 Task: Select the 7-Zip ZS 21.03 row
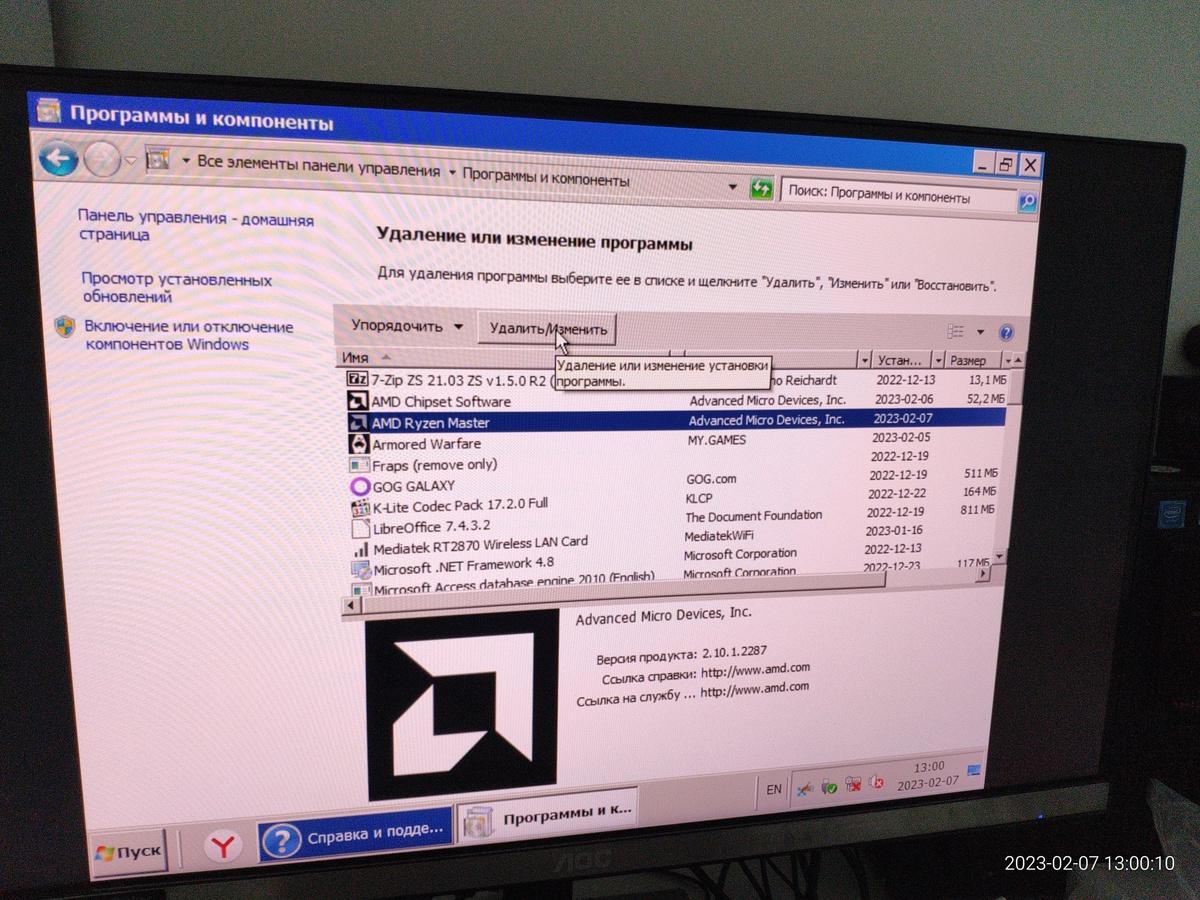tap(676, 380)
